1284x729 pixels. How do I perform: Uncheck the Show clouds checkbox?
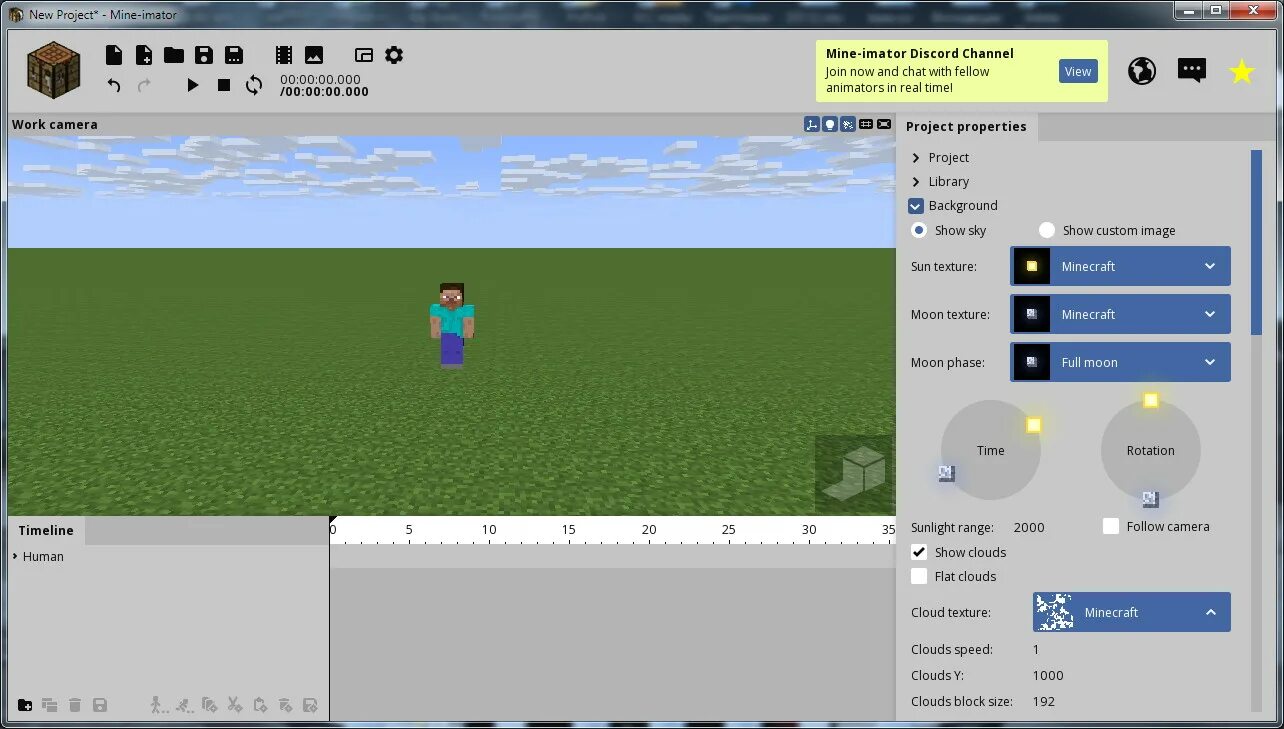(919, 552)
